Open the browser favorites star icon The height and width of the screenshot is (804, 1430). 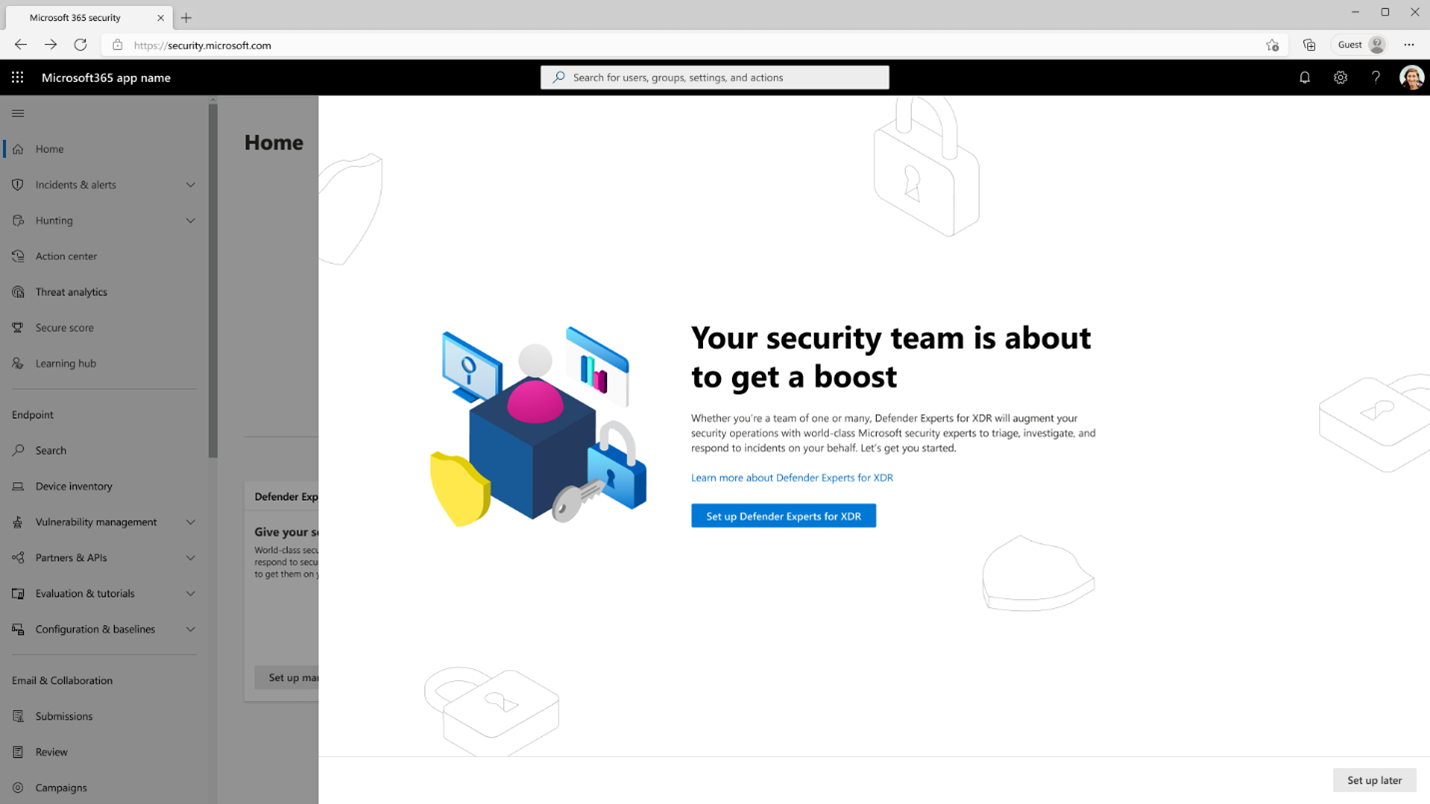pos(1272,45)
